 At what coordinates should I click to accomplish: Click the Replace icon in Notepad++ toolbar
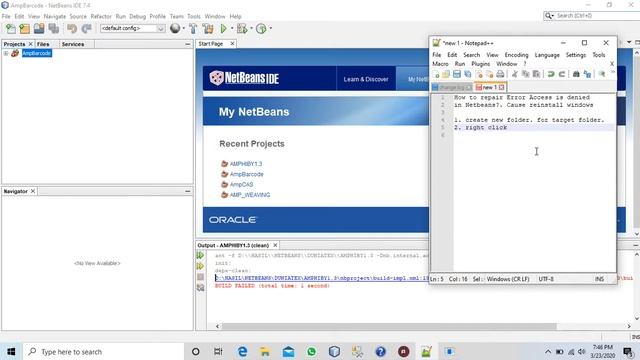[587, 74]
